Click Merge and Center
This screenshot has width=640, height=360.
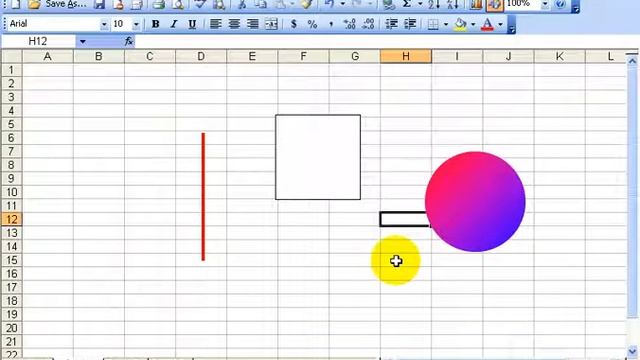(x=271, y=24)
